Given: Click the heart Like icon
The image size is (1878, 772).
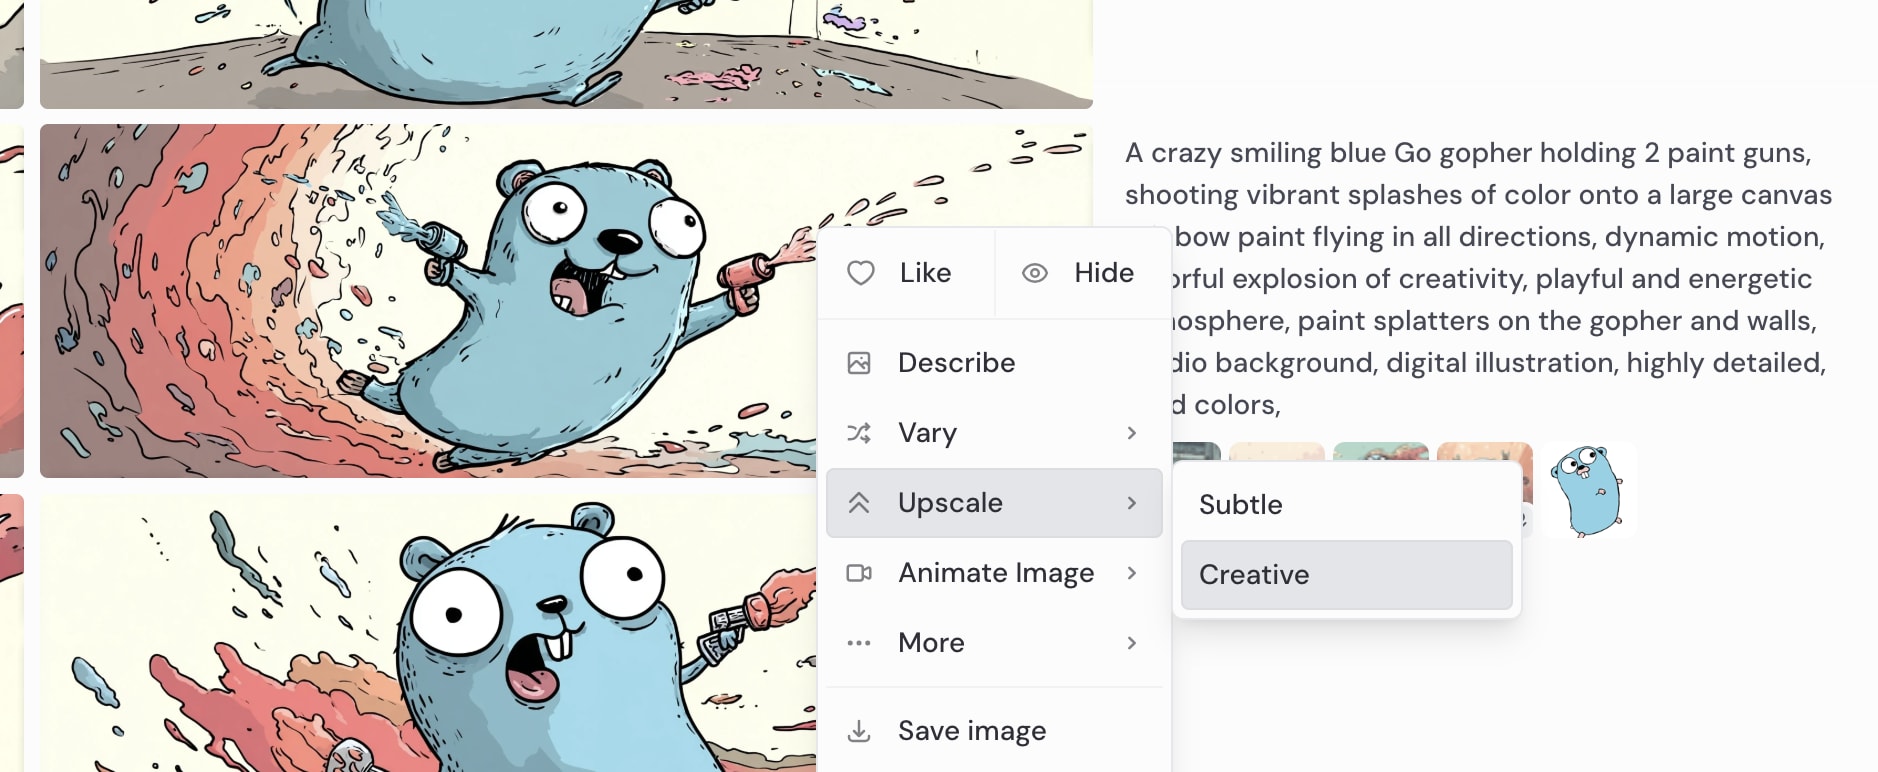Looking at the screenshot, I should coord(861,273).
